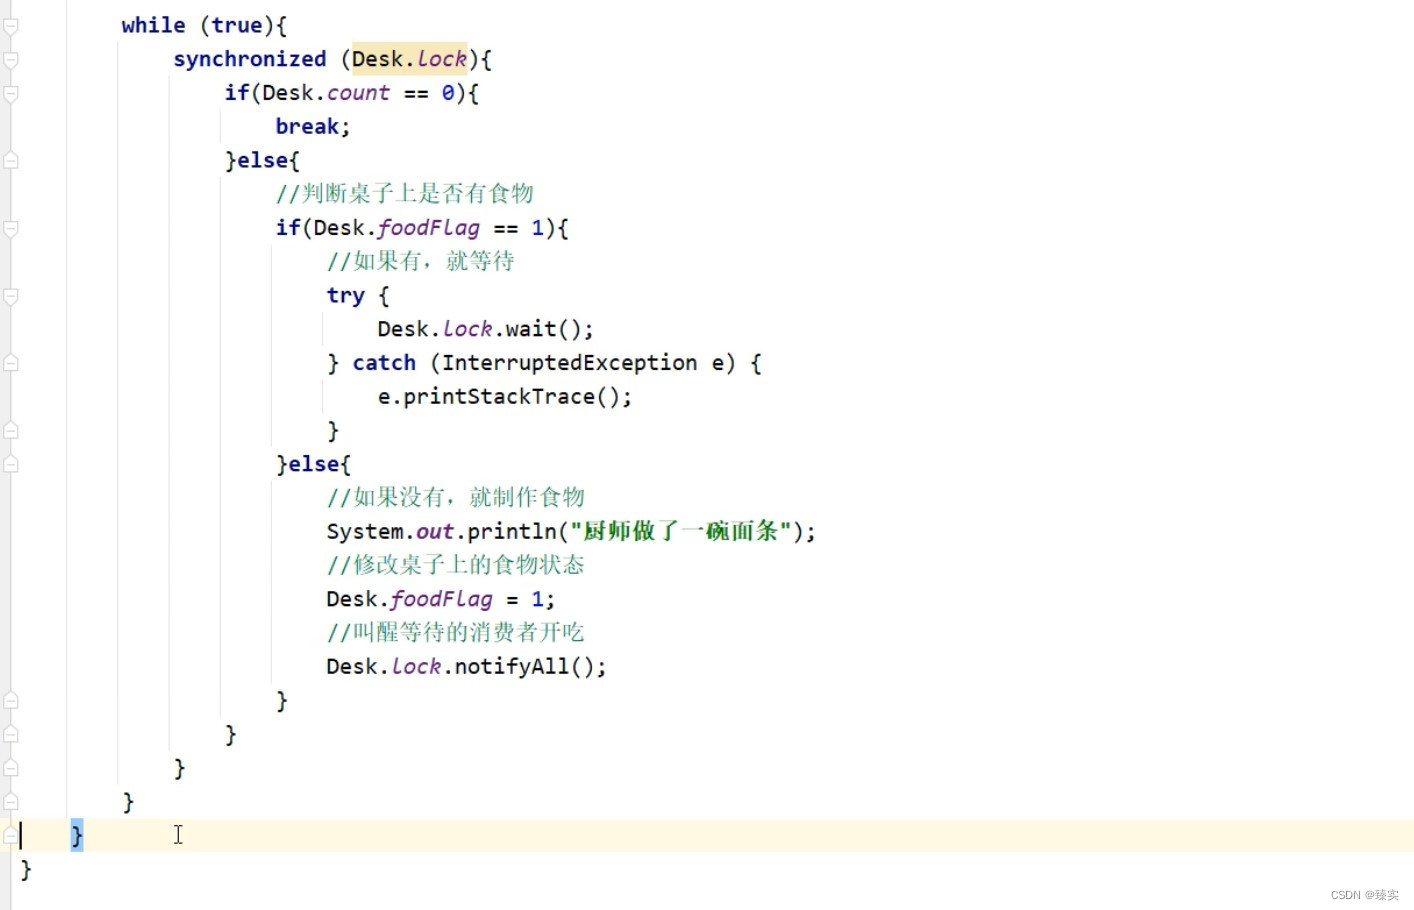Click 'foodFlag' in Desk.foodFlag = 1 assignment
1414x910 pixels.
click(x=442, y=599)
